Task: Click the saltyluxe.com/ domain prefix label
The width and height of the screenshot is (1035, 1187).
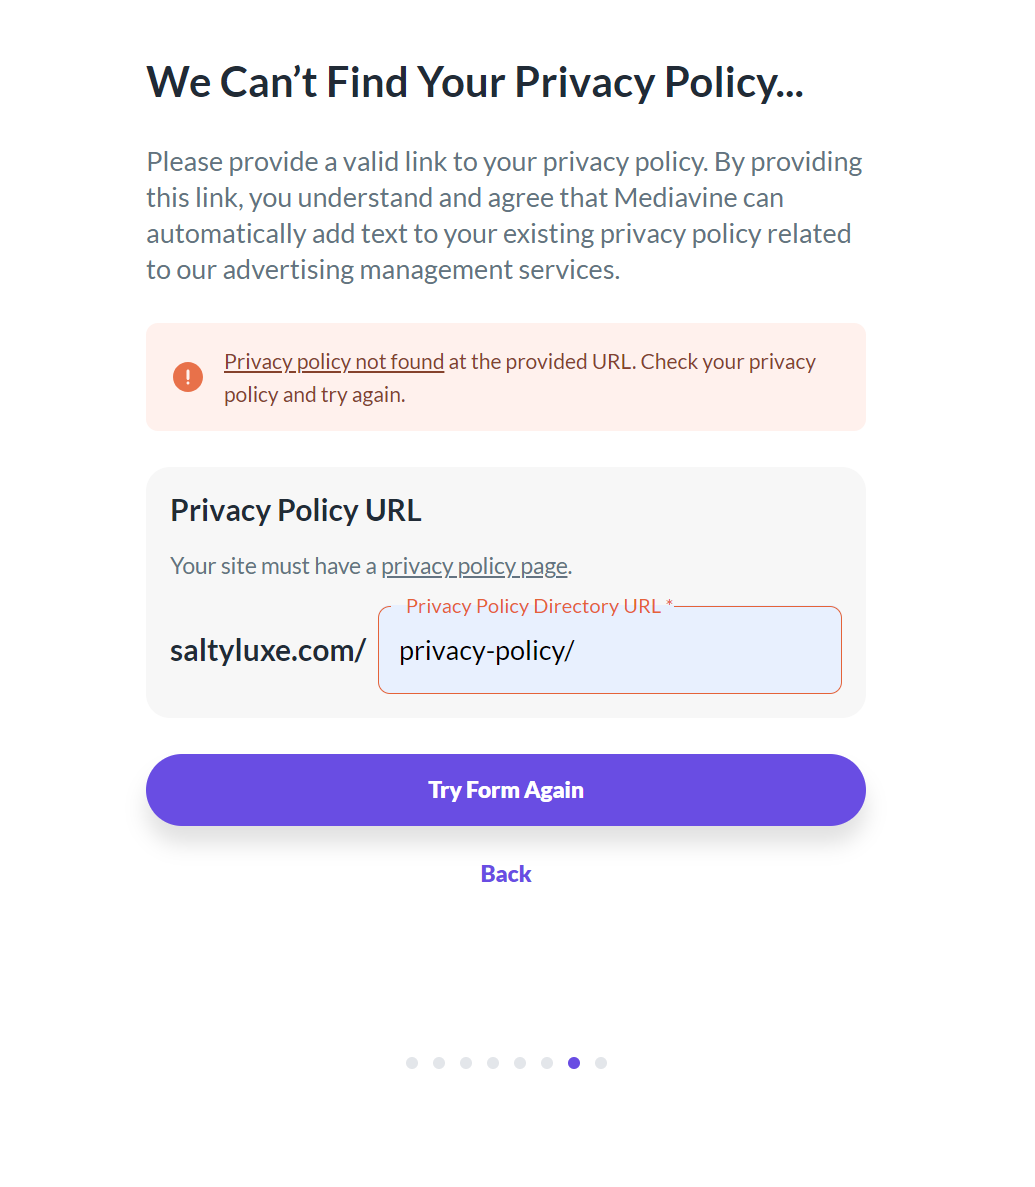Action: pos(268,651)
